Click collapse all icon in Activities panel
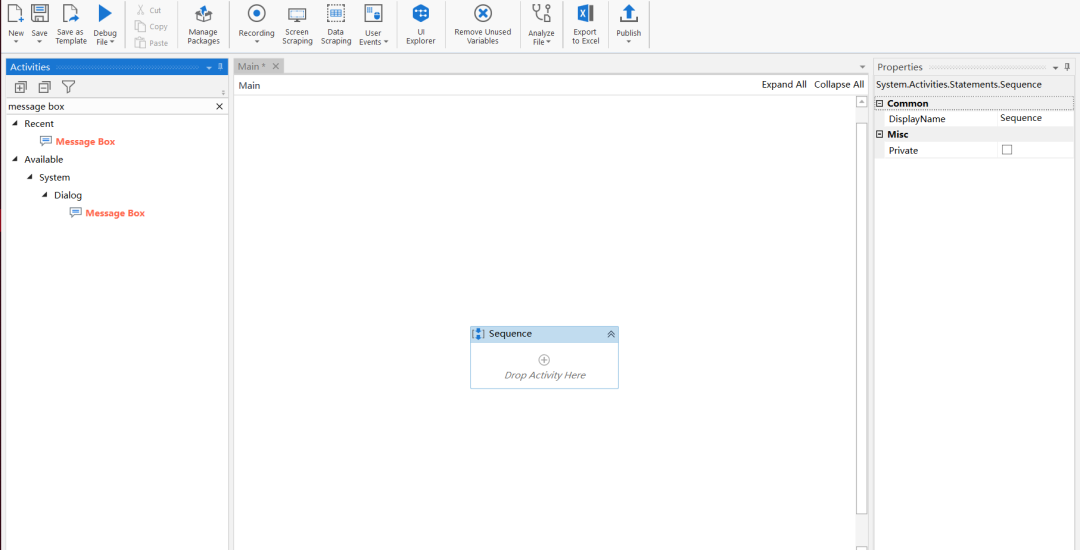Image resolution: width=1080 pixels, height=550 pixels. pyautogui.click(x=44, y=87)
